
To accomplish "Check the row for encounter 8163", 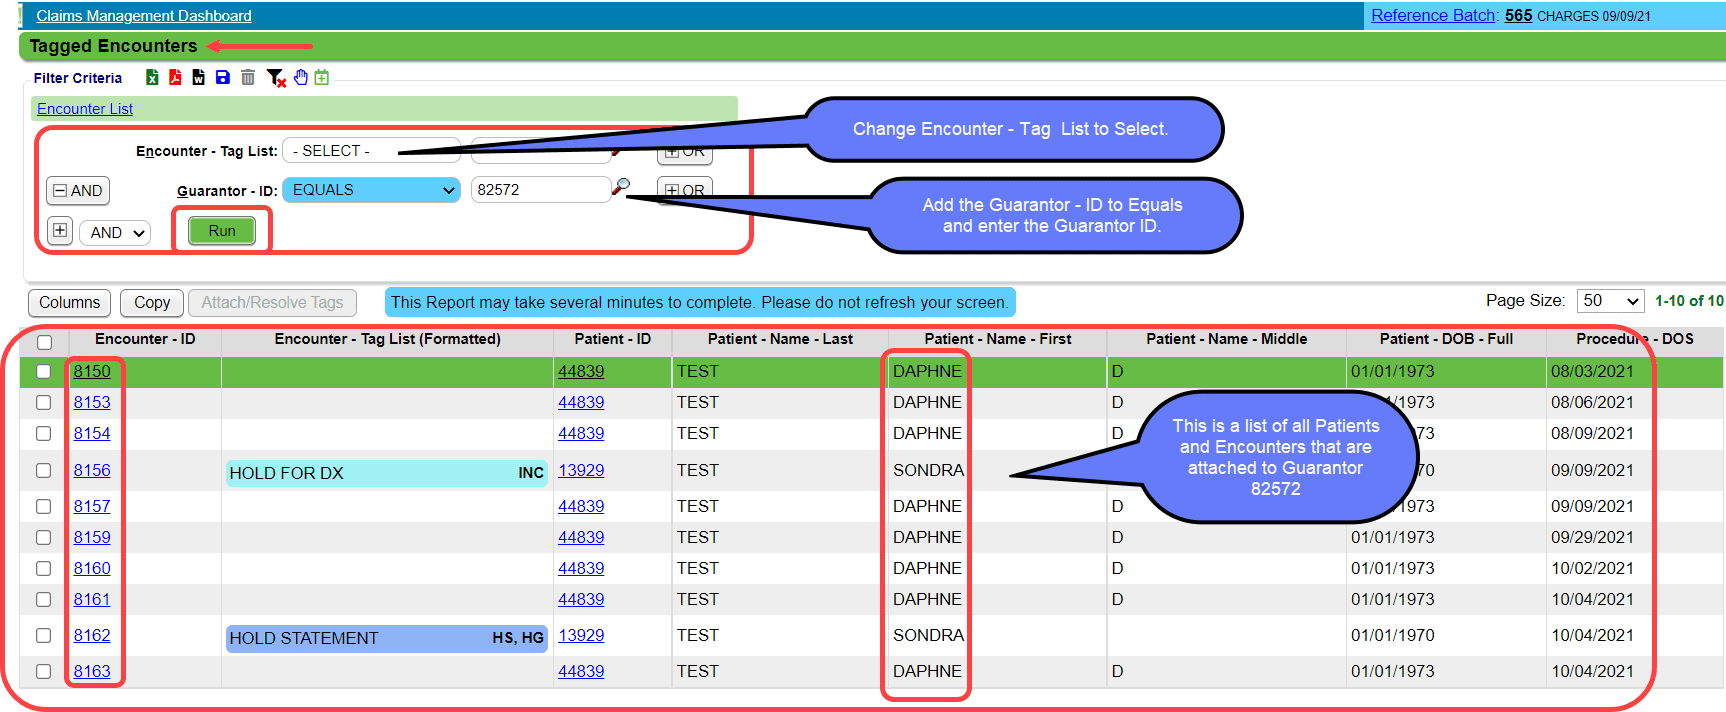I will 43,671.
